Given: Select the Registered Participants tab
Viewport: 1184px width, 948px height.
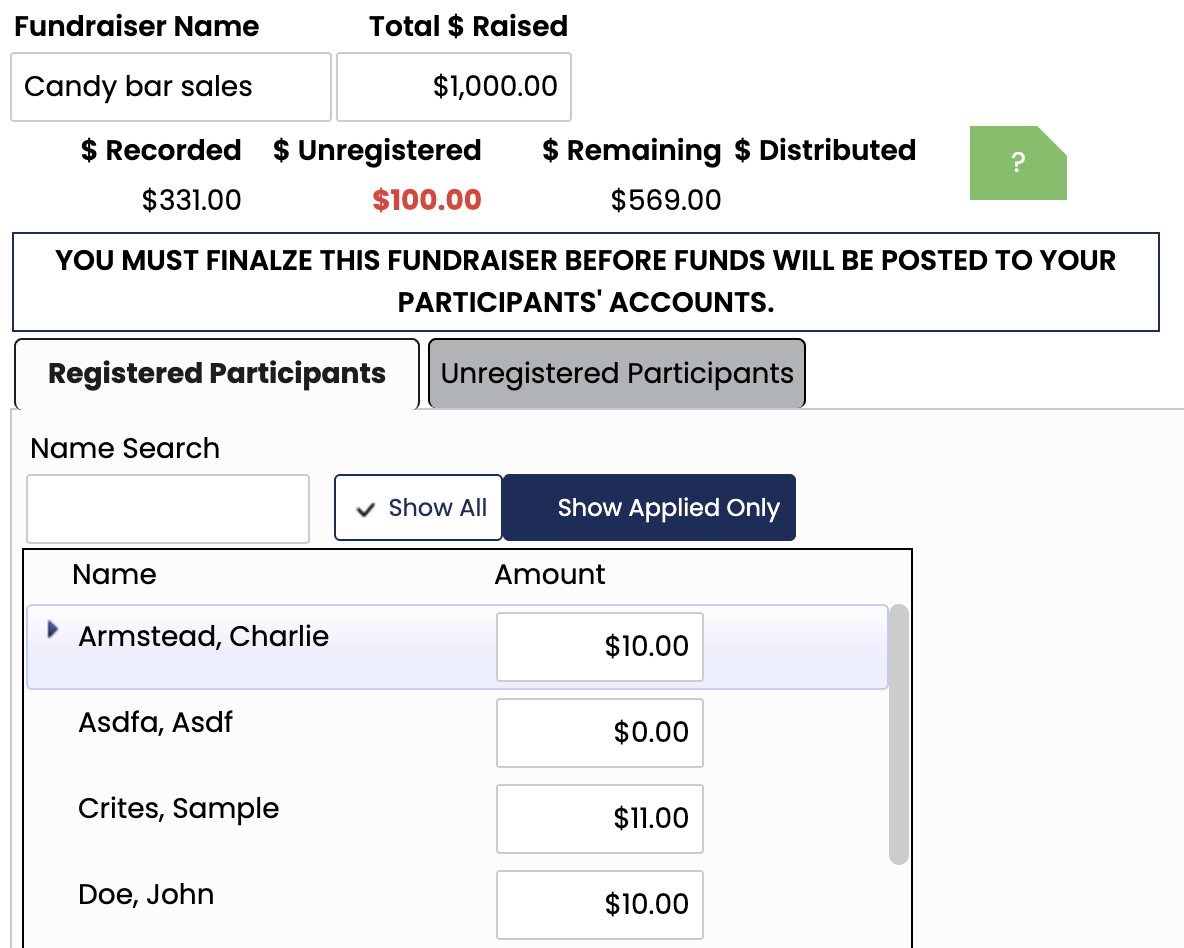Looking at the screenshot, I should pyautogui.click(x=216, y=373).
